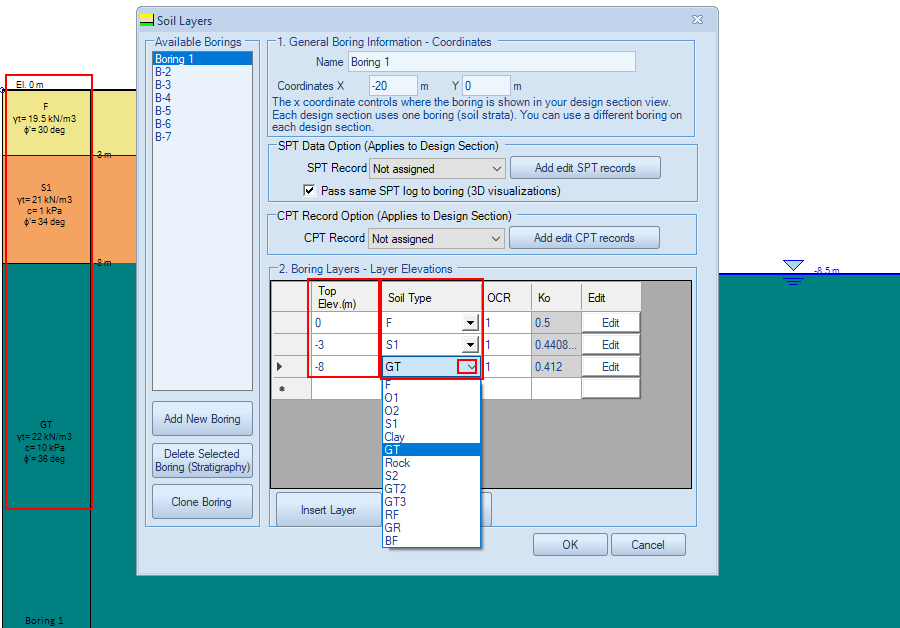
Task: Click the water table symbol in section view
Action: [793, 272]
